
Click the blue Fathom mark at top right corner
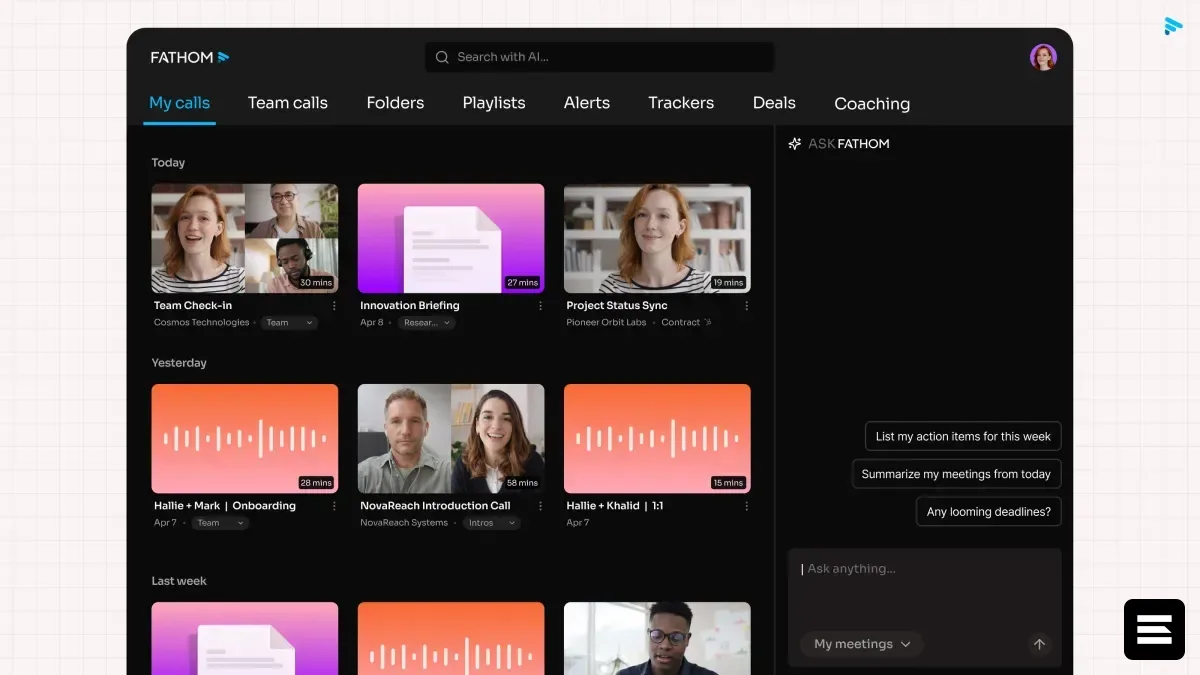pos(1173,26)
